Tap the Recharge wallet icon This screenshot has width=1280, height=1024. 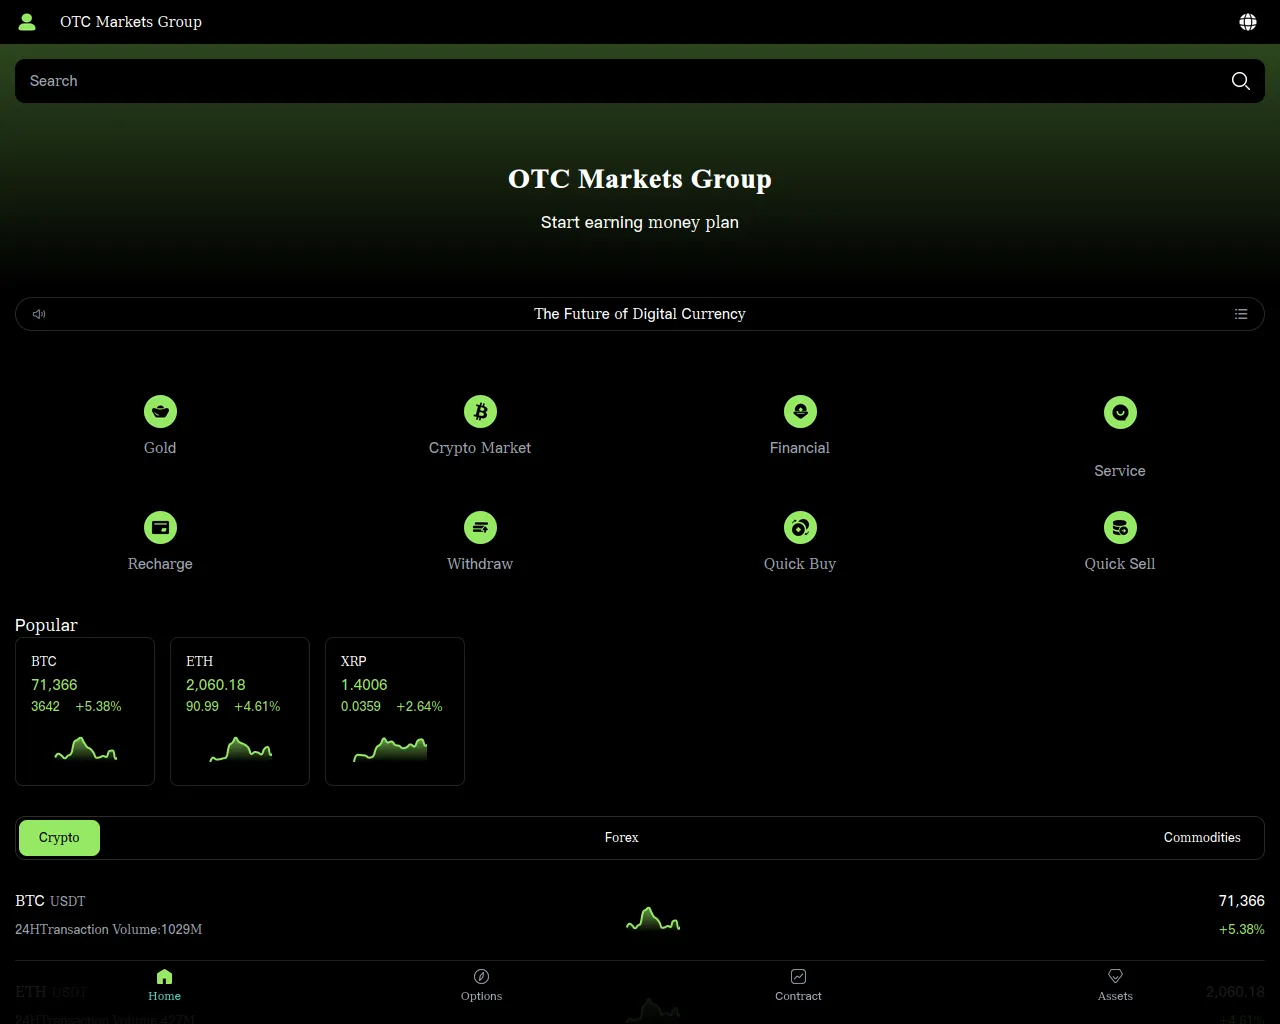click(x=160, y=528)
